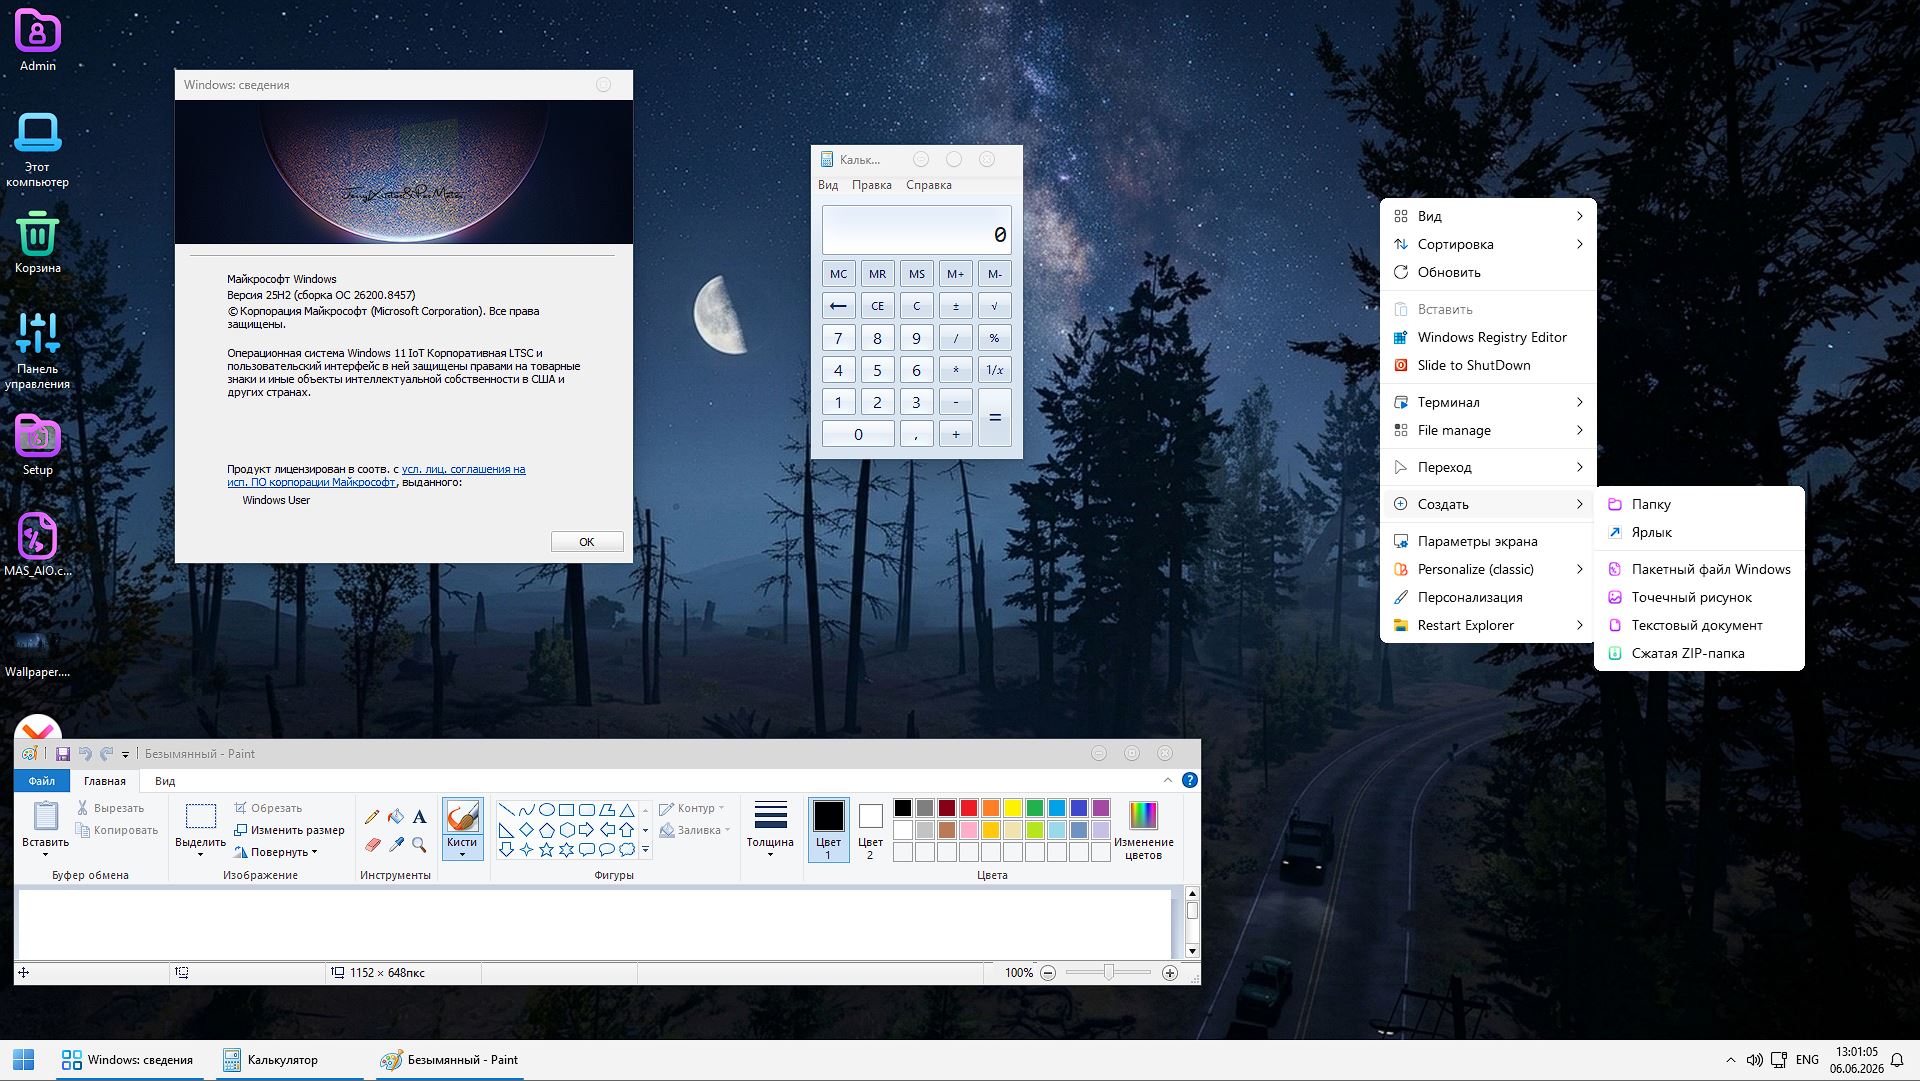Choose Папку in the Создать submenu

point(1699,504)
